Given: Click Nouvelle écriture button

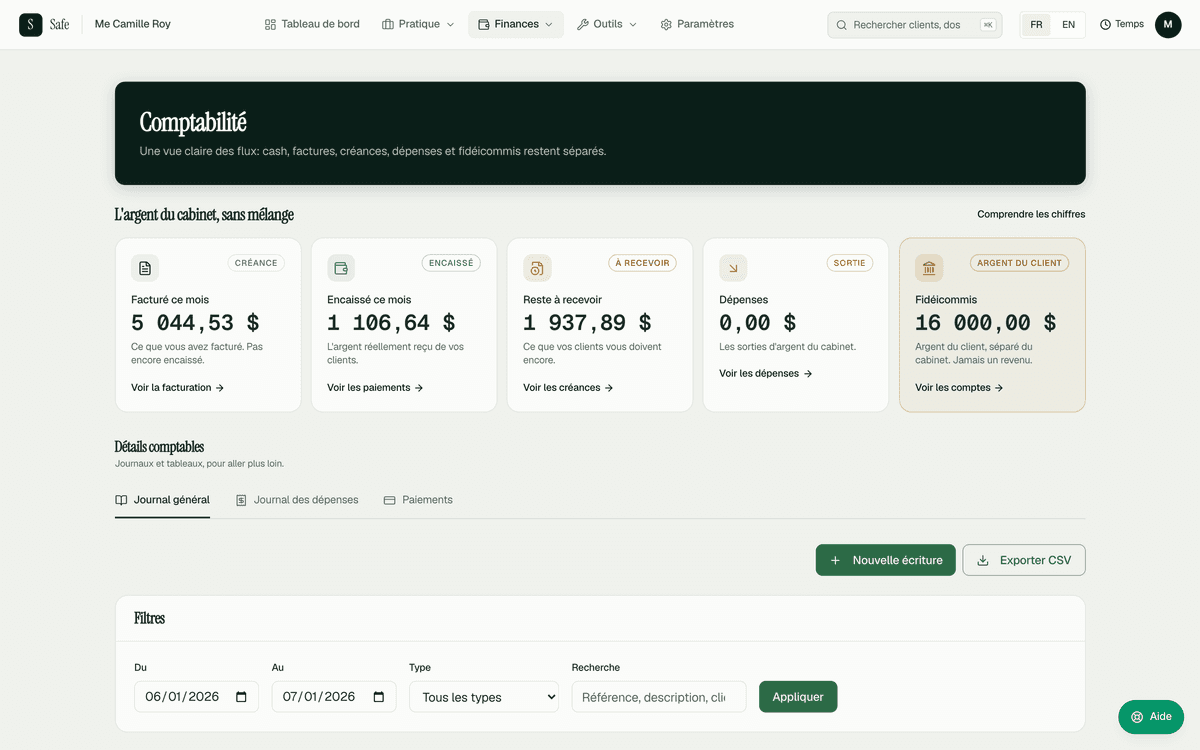Looking at the screenshot, I should pos(886,560).
